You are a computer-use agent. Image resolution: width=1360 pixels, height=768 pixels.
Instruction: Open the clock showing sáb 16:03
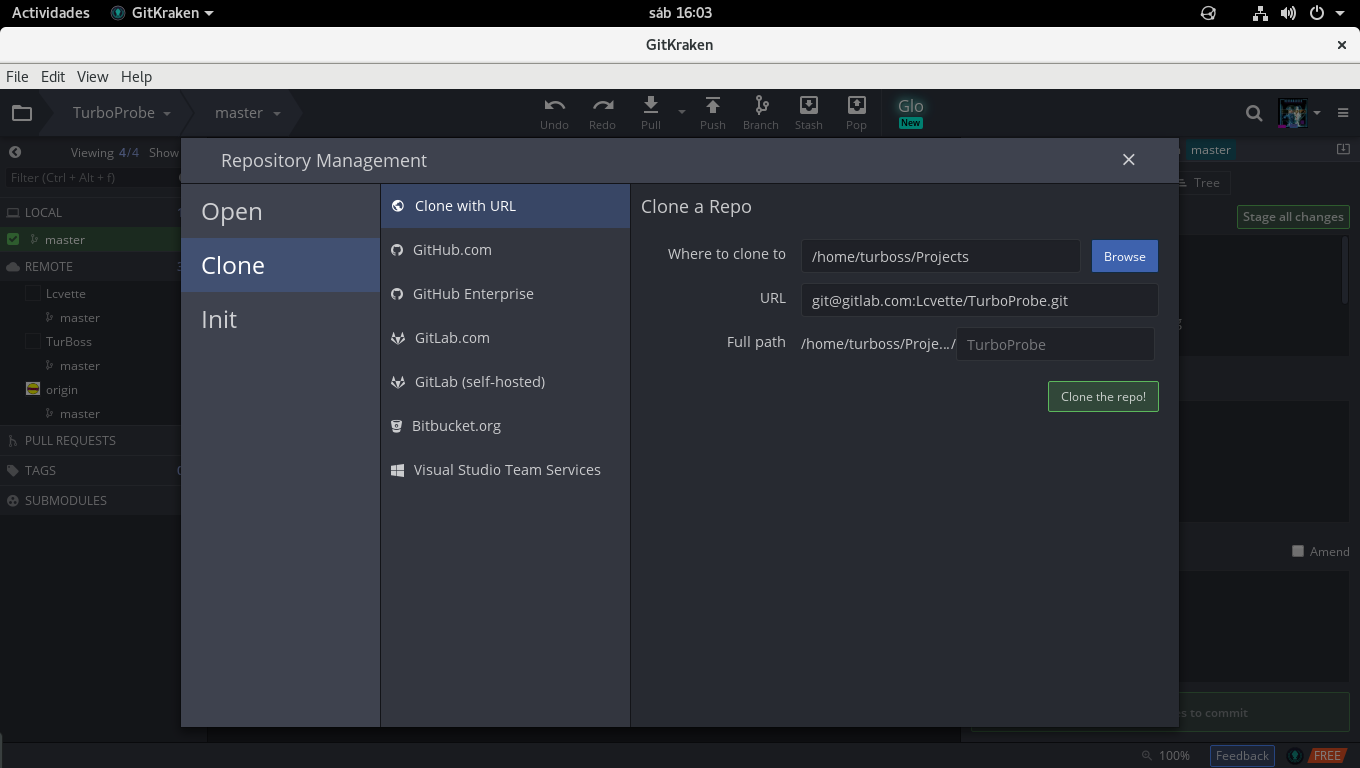click(x=679, y=13)
